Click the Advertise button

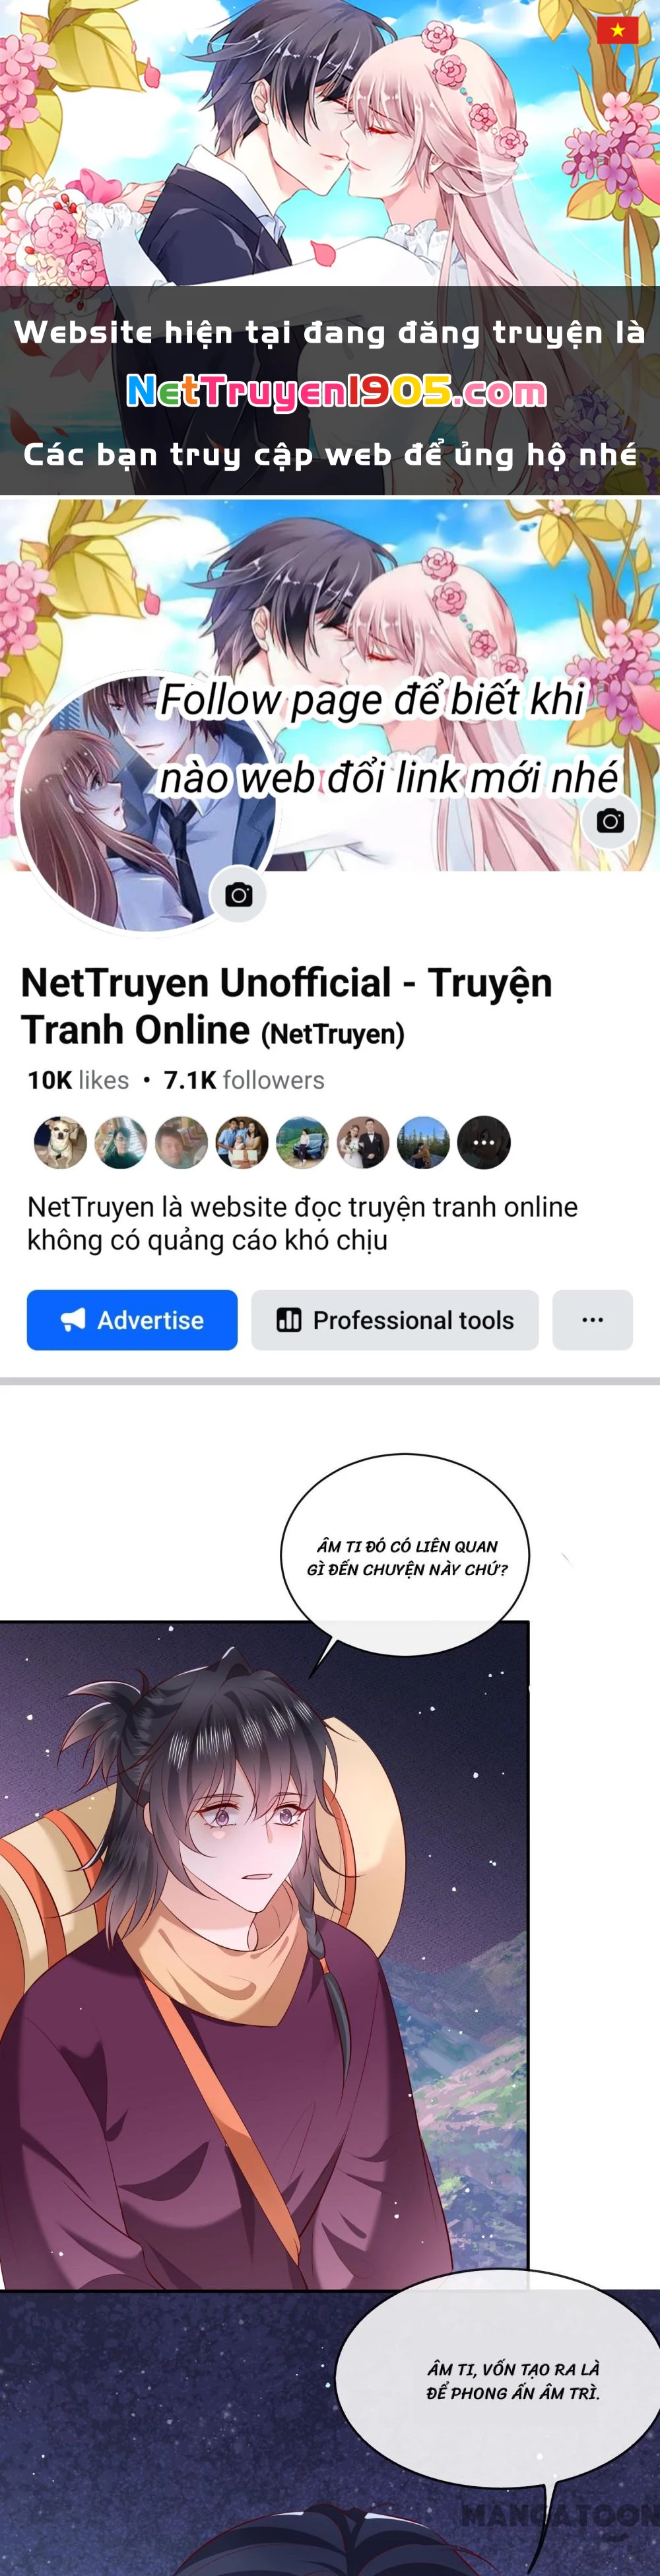coord(132,1320)
